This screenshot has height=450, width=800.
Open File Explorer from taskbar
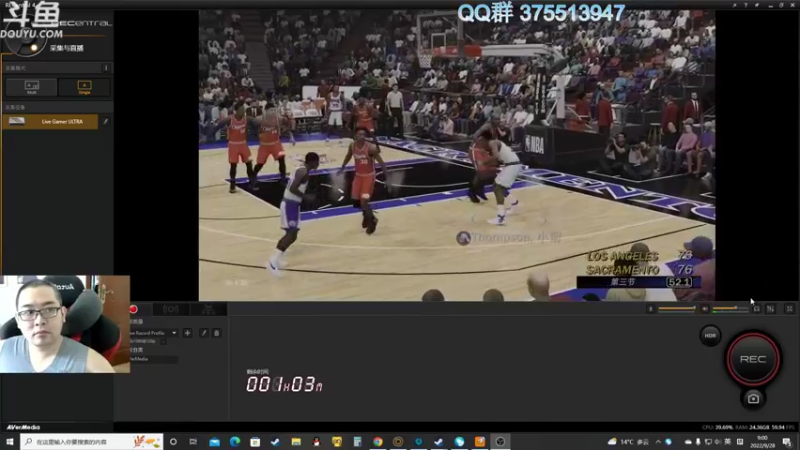click(296, 441)
